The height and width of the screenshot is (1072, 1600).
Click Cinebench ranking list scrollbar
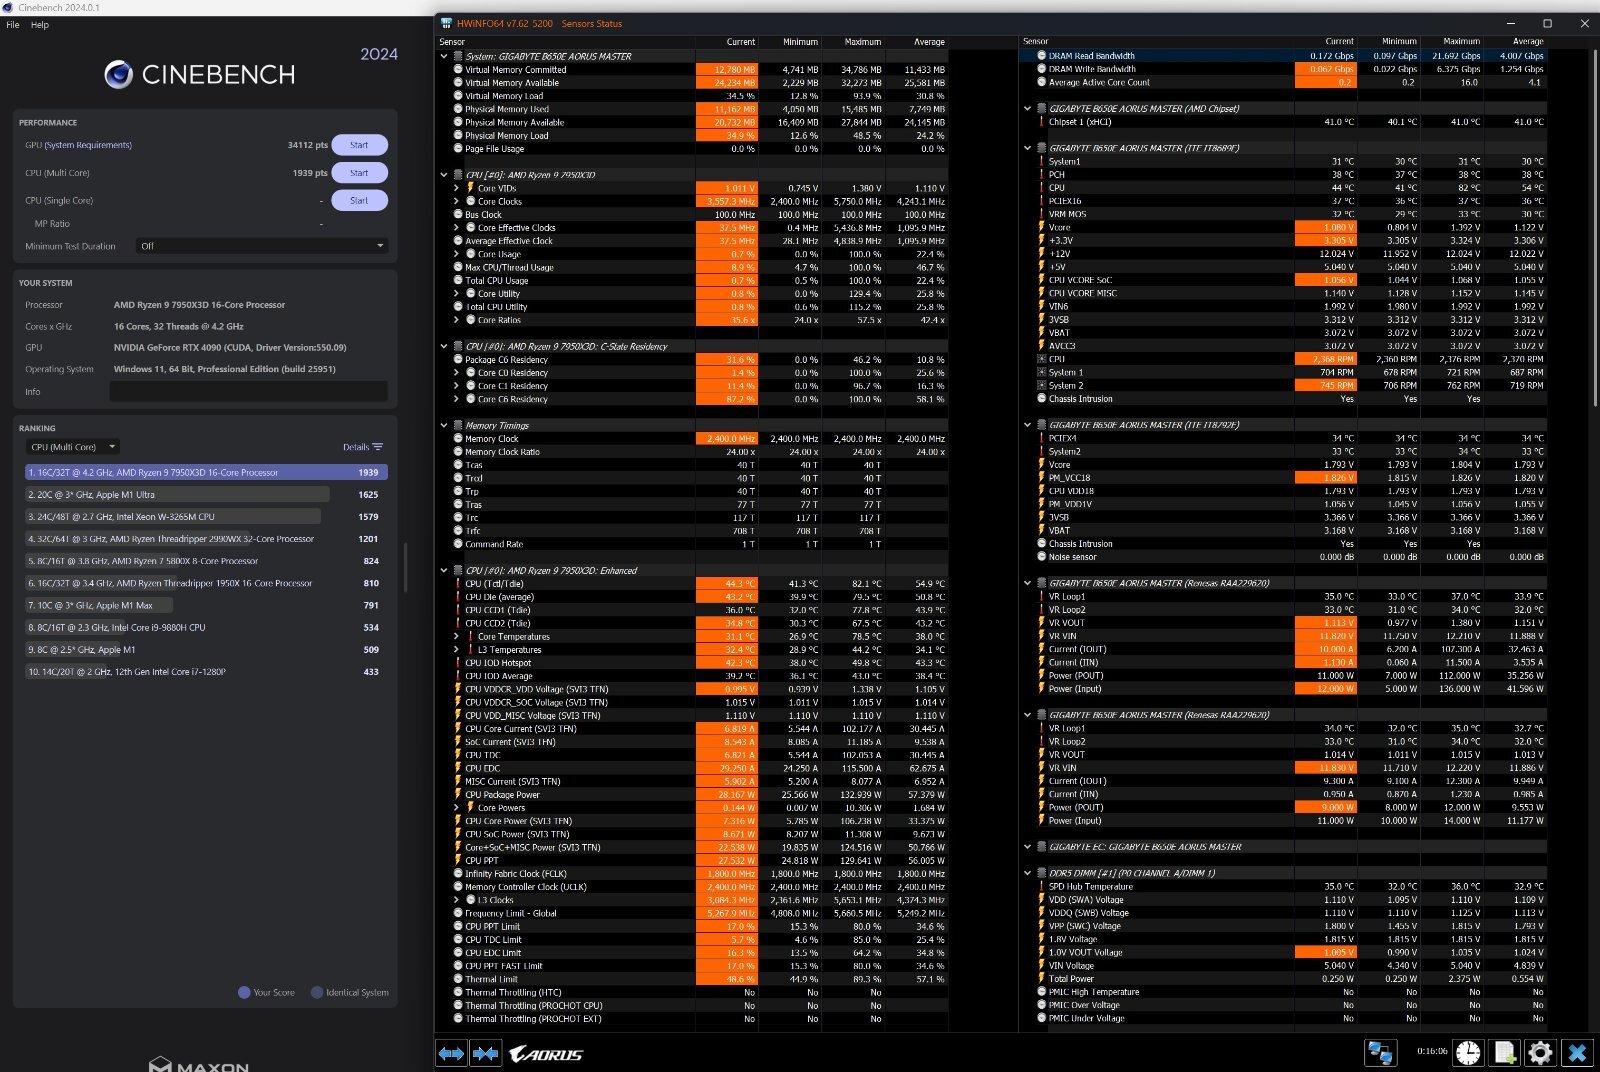point(405,567)
